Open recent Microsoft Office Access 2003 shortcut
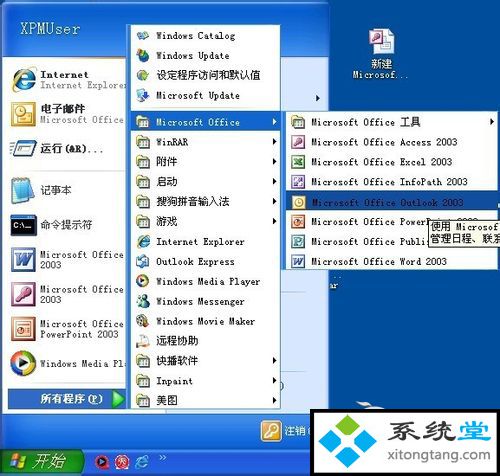This screenshot has width=500, height=476. (67, 294)
